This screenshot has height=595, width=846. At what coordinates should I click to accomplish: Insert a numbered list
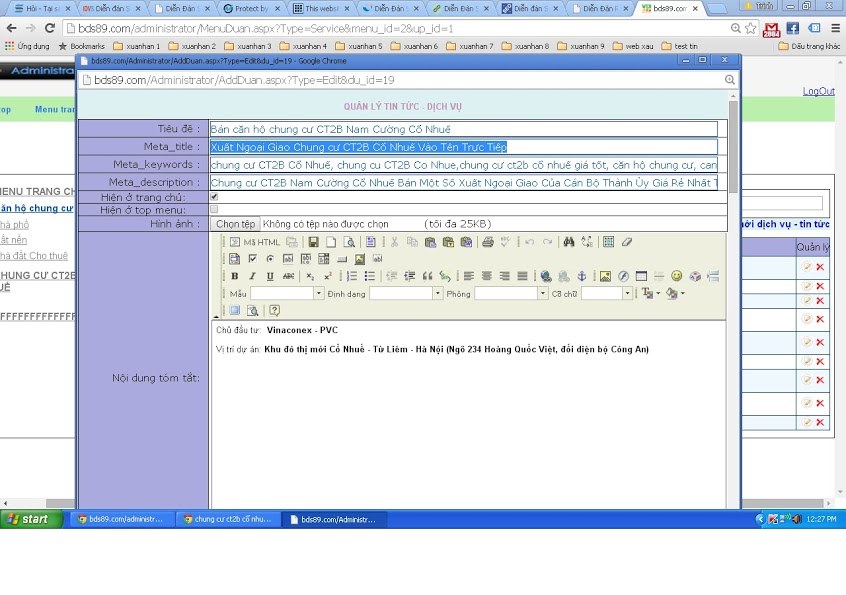352,276
